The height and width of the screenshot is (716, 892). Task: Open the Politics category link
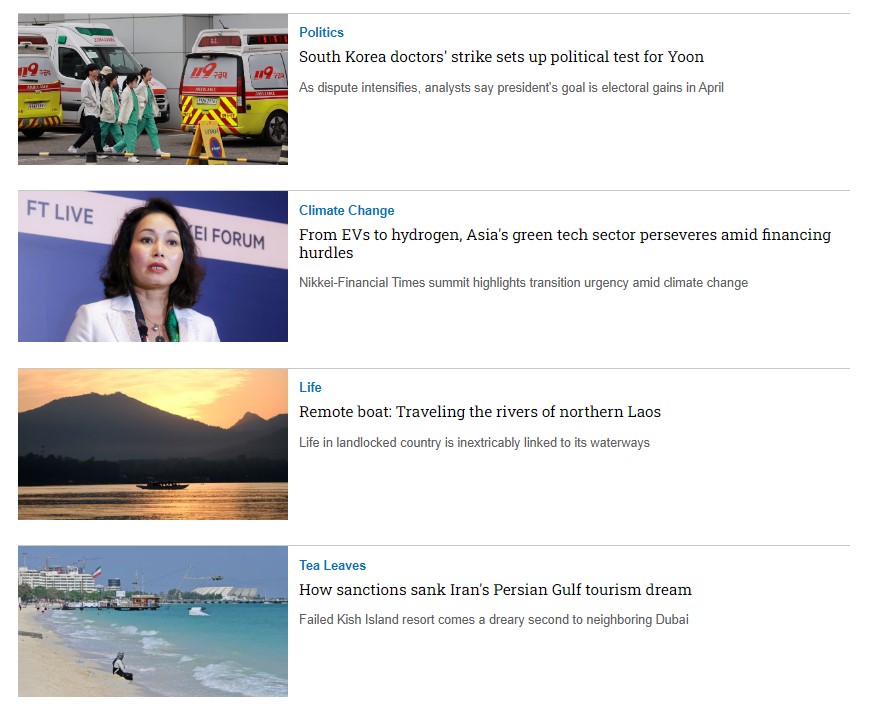click(x=321, y=32)
